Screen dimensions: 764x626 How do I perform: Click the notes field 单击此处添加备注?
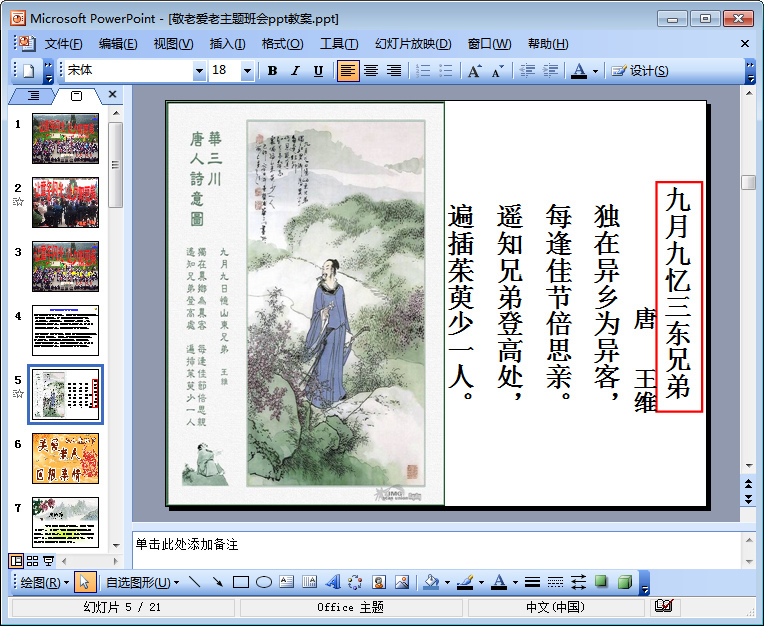[x=436, y=550]
